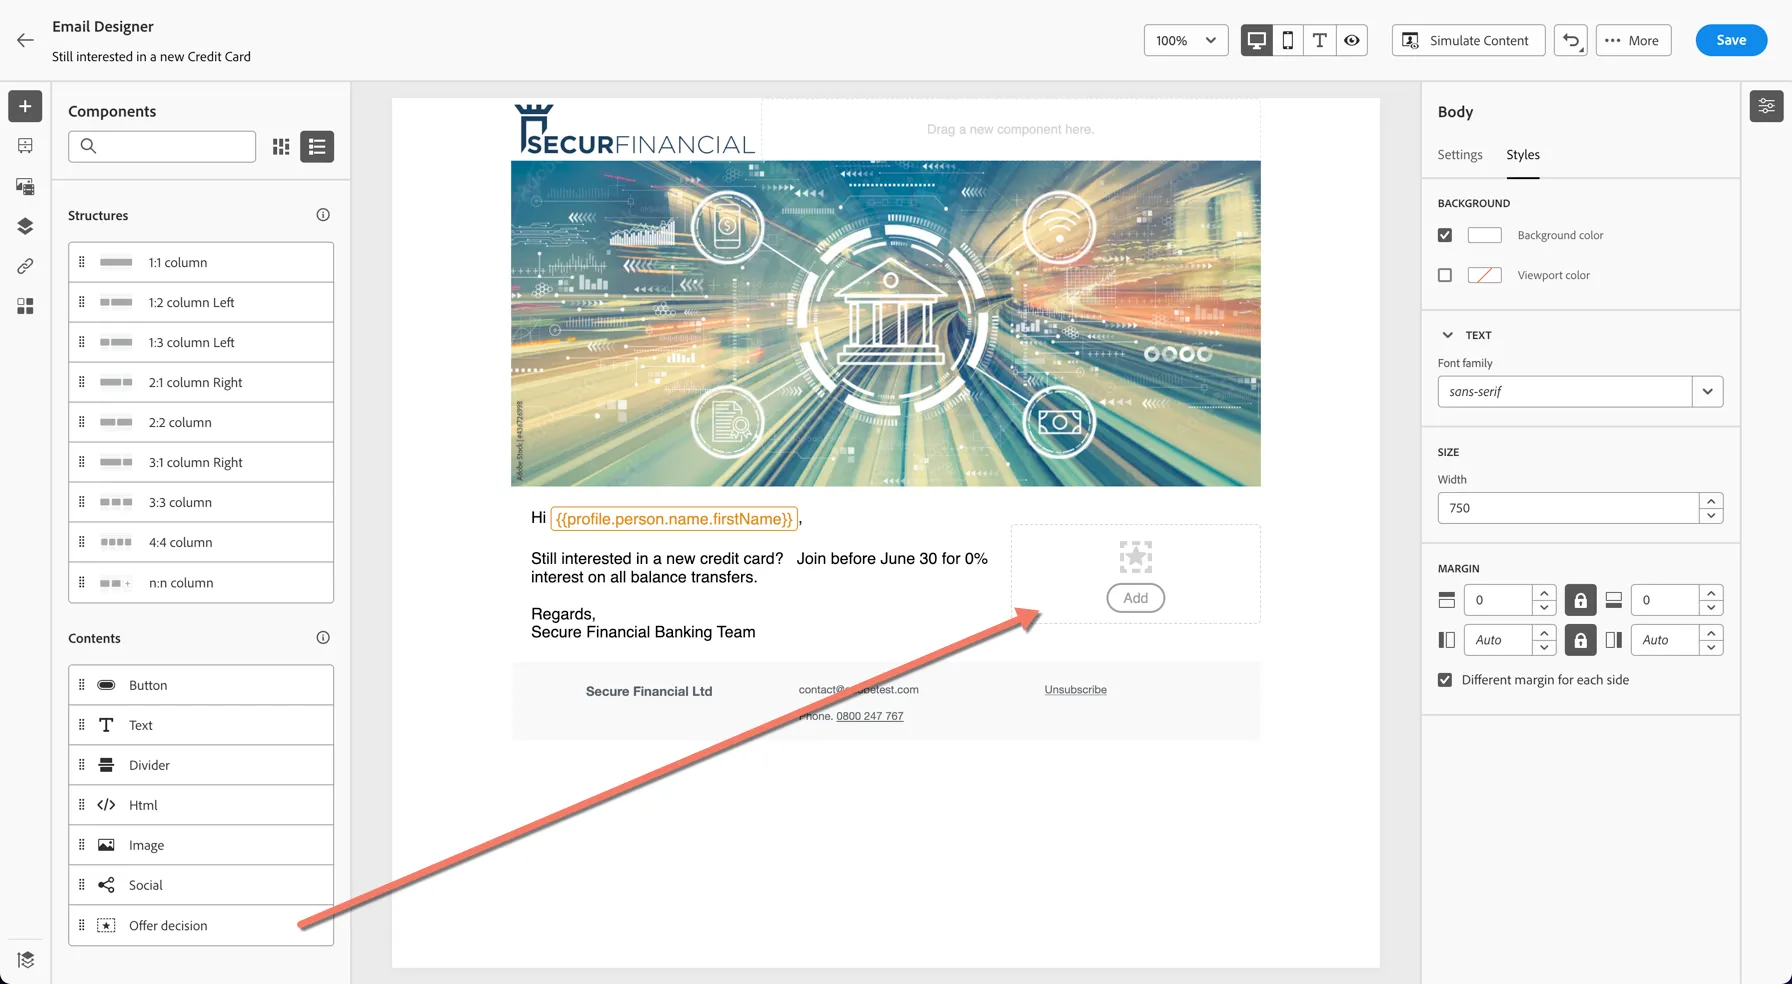1792x984 pixels.
Task: Select plain text view mode
Action: tap(1320, 40)
